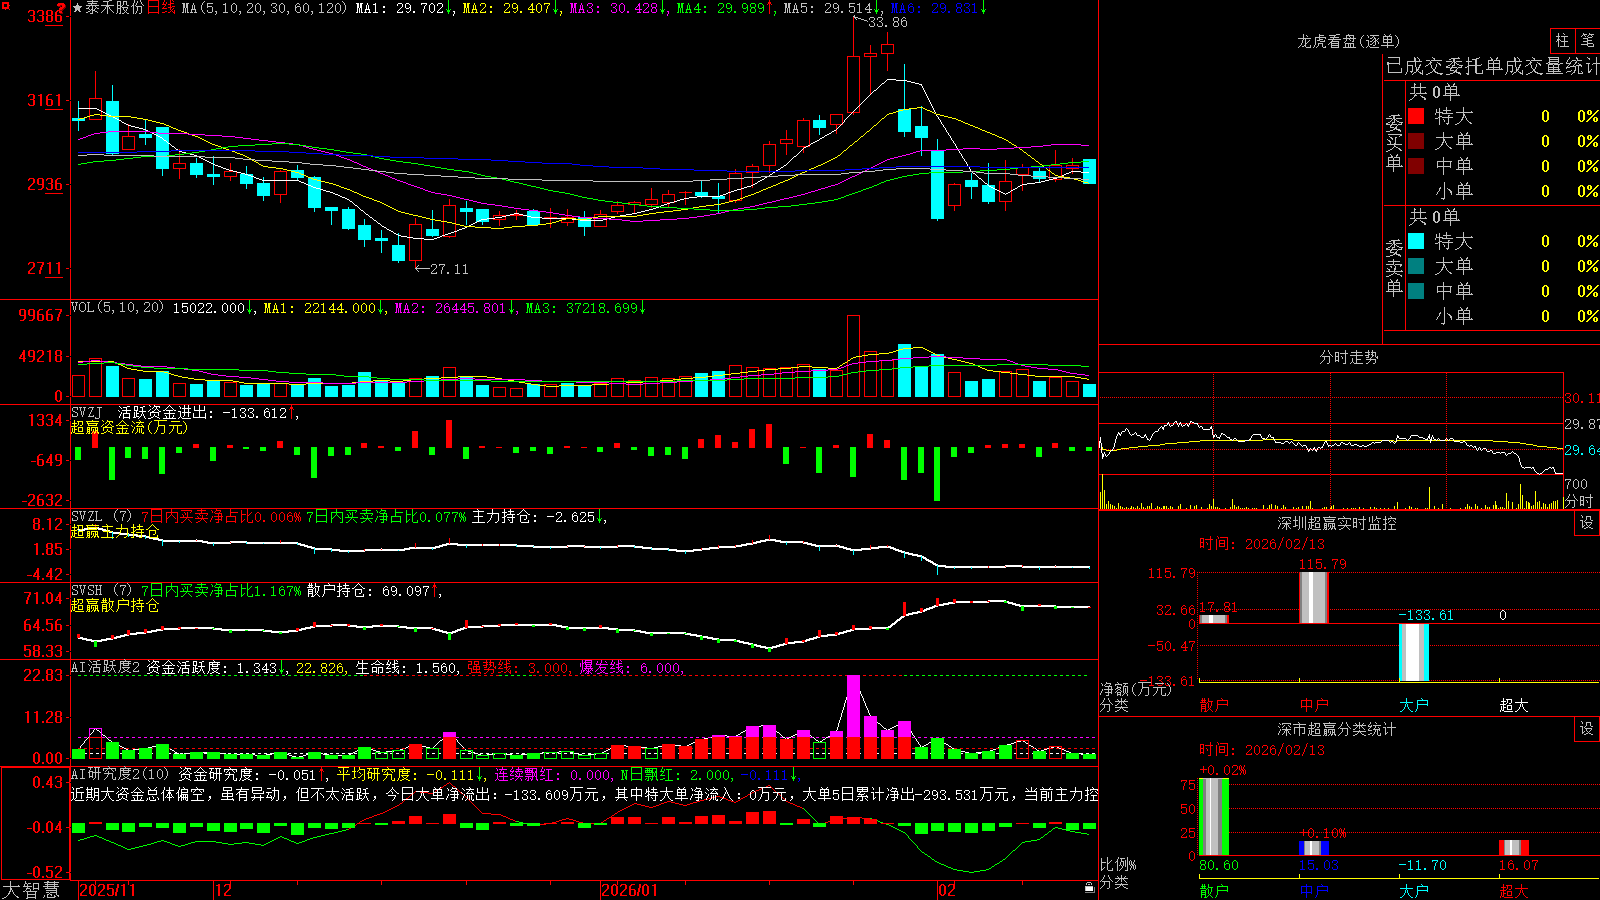The height and width of the screenshot is (900, 1600).
Task: Open 设 settings for 深市超赢分类统计
Action: 1587,729
